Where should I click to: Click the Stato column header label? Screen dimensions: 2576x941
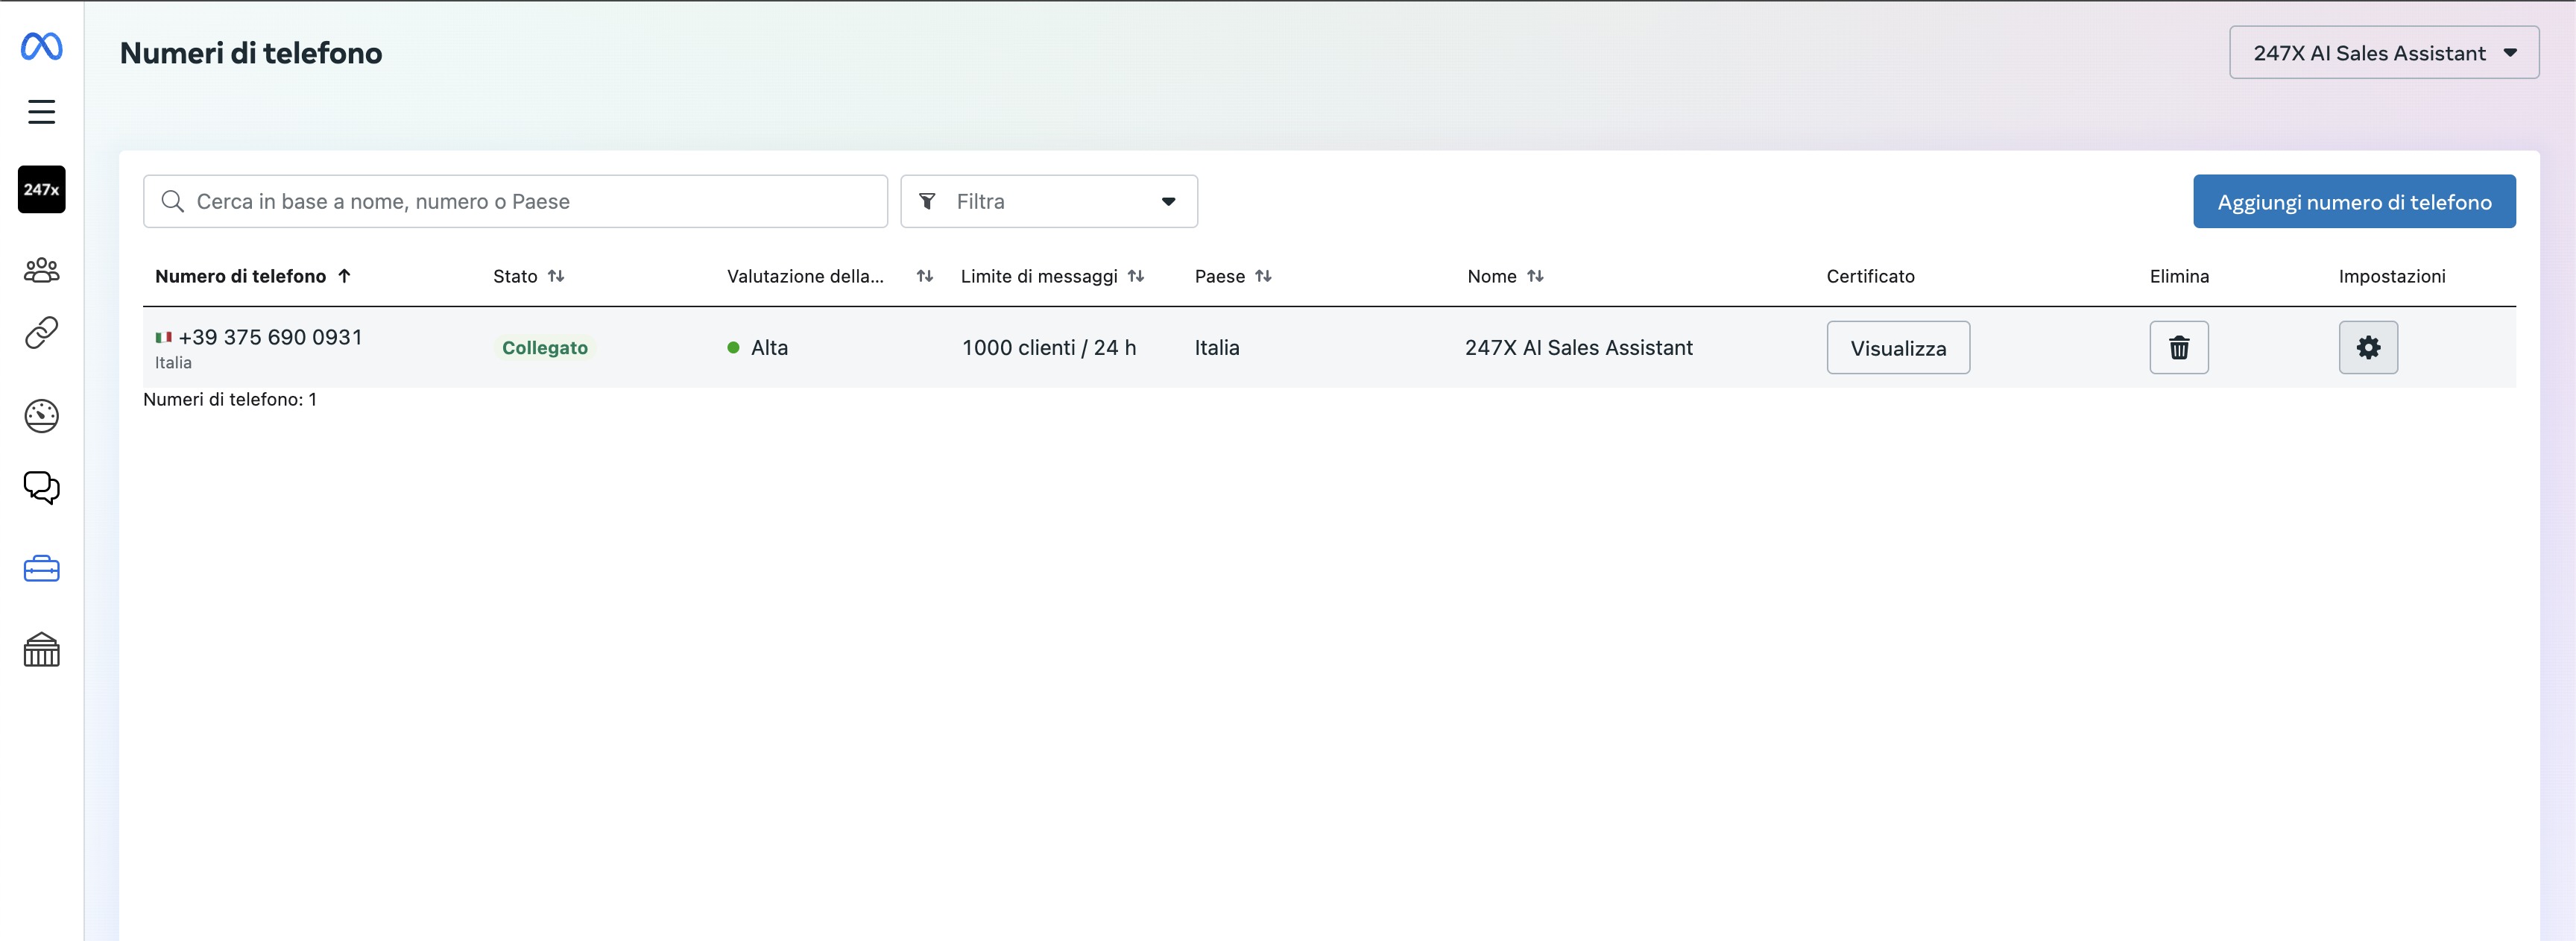pos(515,276)
